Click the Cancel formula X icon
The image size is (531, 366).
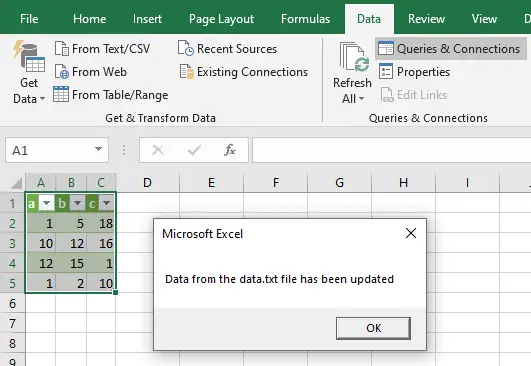click(x=158, y=150)
